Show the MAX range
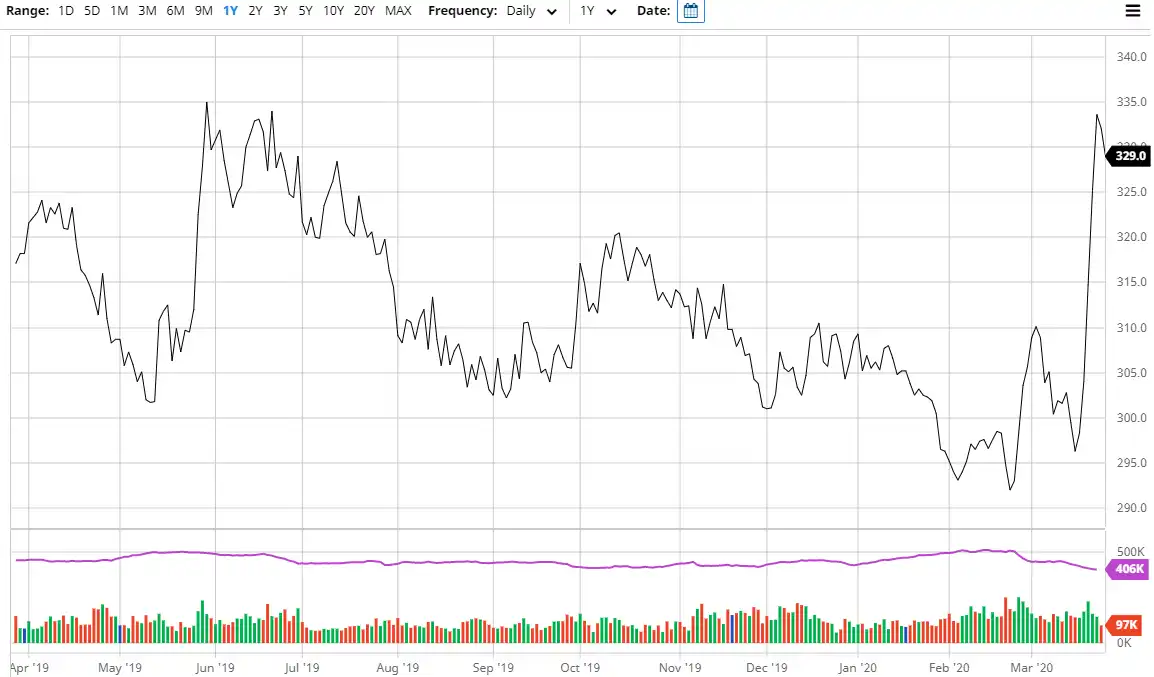 click(398, 11)
